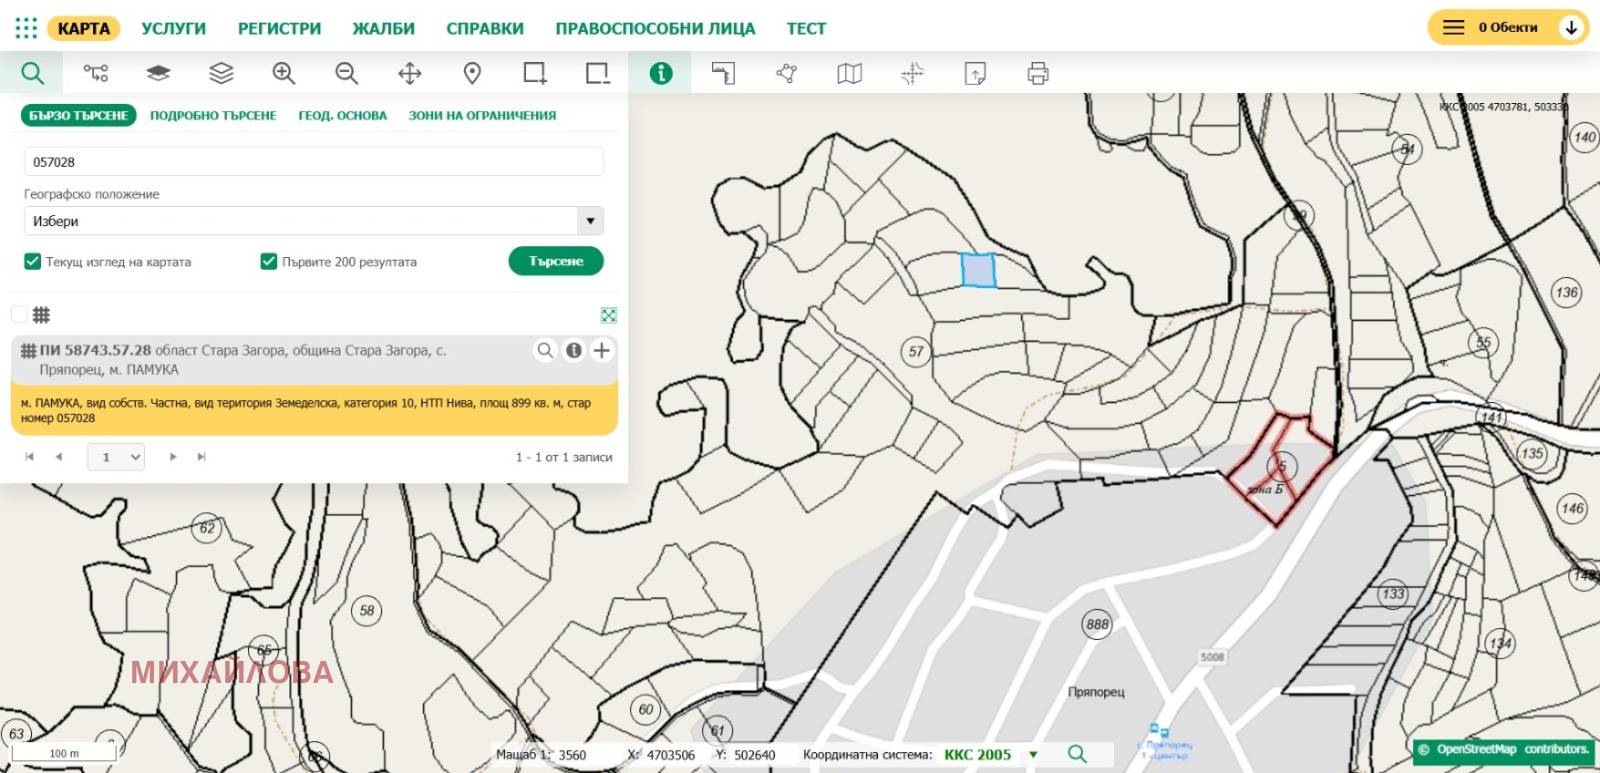This screenshot has width=1600, height=773.
Task: Click the print map icon
Action: (x=1038, y=73)
